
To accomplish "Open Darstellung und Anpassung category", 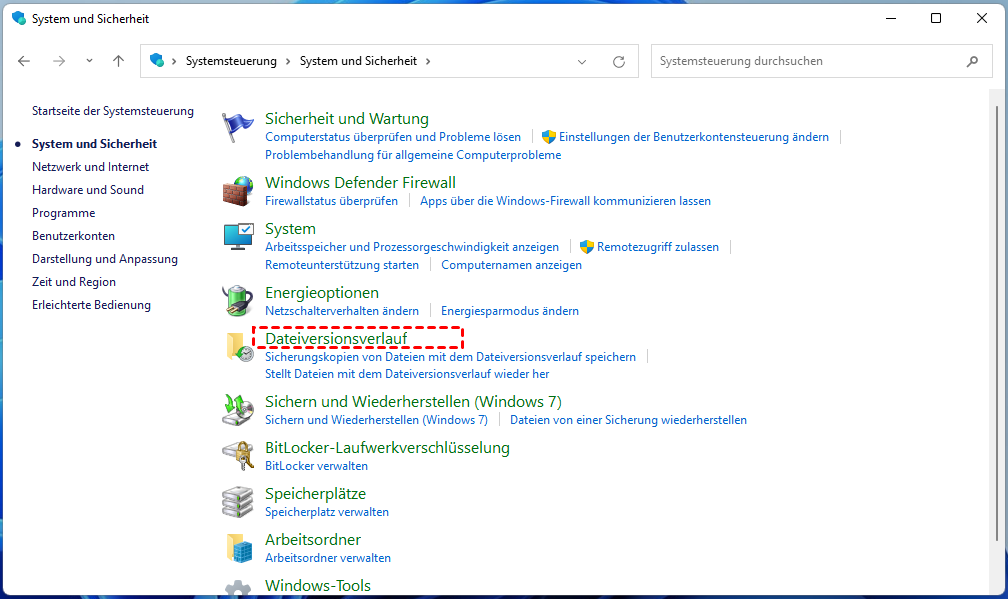I will 105,259.
